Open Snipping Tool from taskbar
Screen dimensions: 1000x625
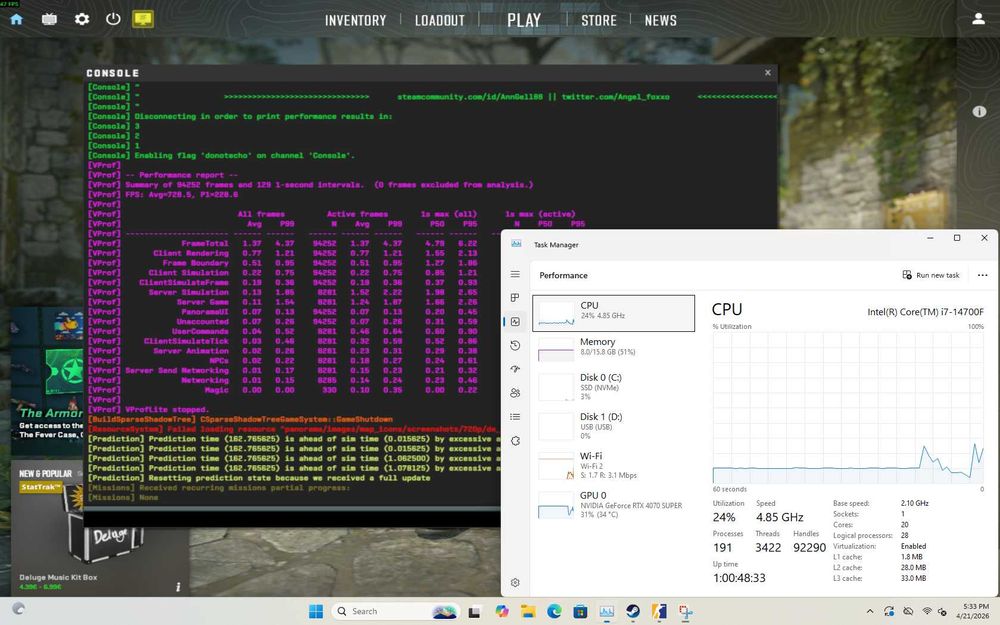tap(686, 612)
